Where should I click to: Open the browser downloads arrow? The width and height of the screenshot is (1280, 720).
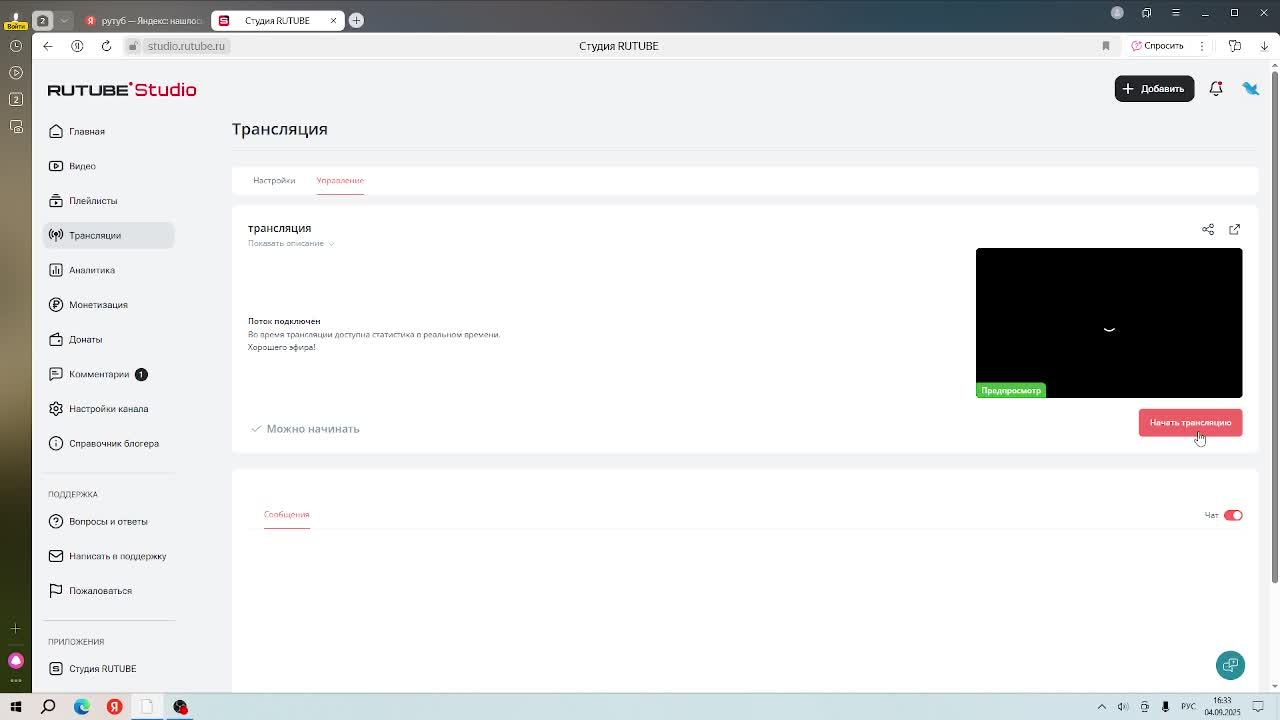[1263, 46]
